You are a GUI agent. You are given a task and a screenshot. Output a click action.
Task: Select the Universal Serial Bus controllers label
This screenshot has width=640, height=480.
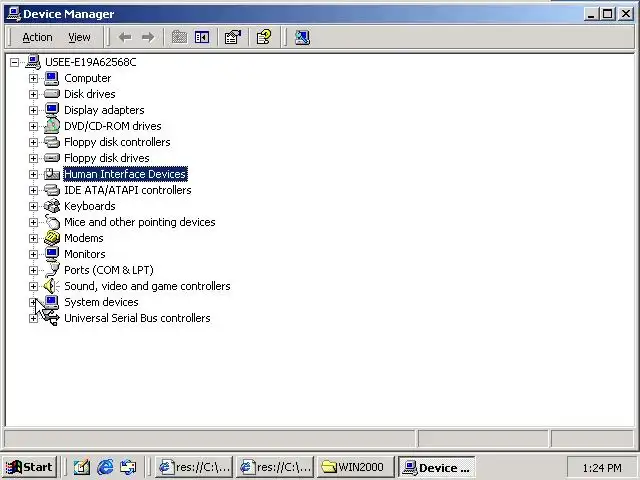point(138,318)
